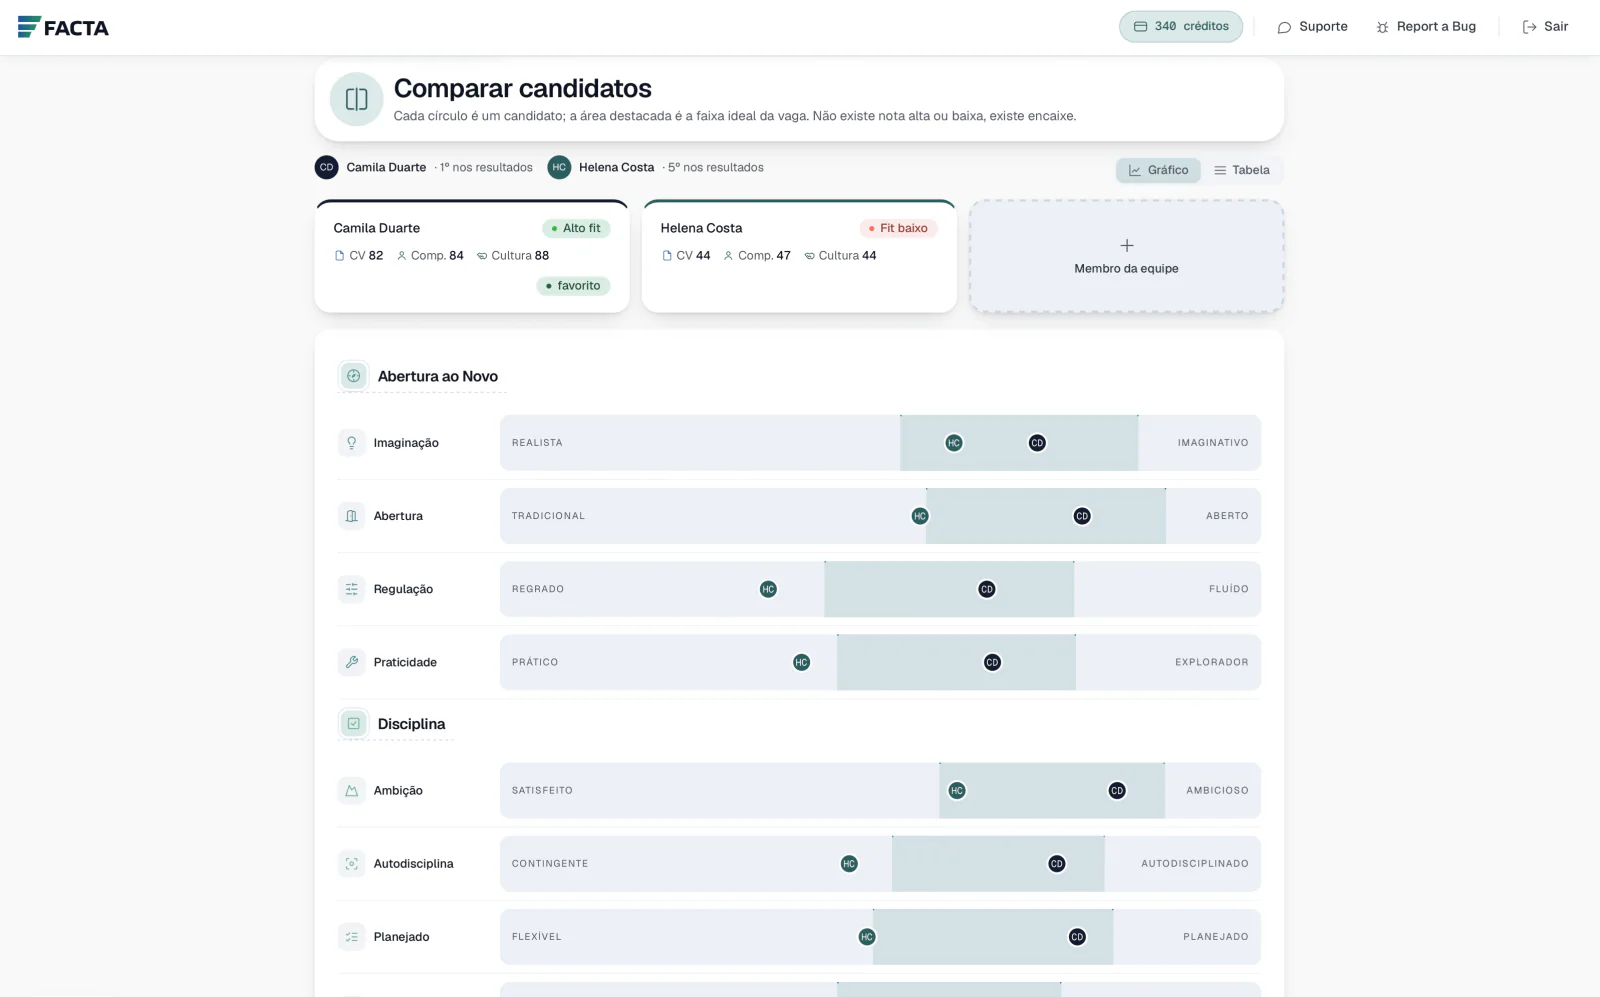Click the REGRADO scale label
1600x997 pixels.
pos(538,589)
